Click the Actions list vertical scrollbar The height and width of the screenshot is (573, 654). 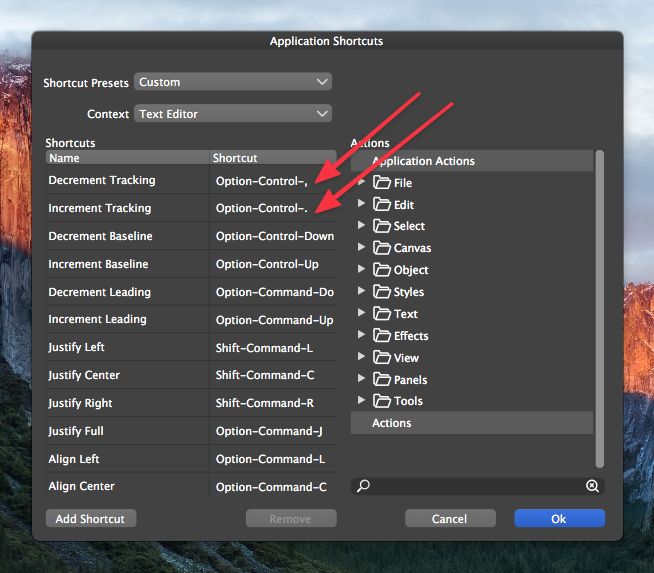[x=600, y=309]
